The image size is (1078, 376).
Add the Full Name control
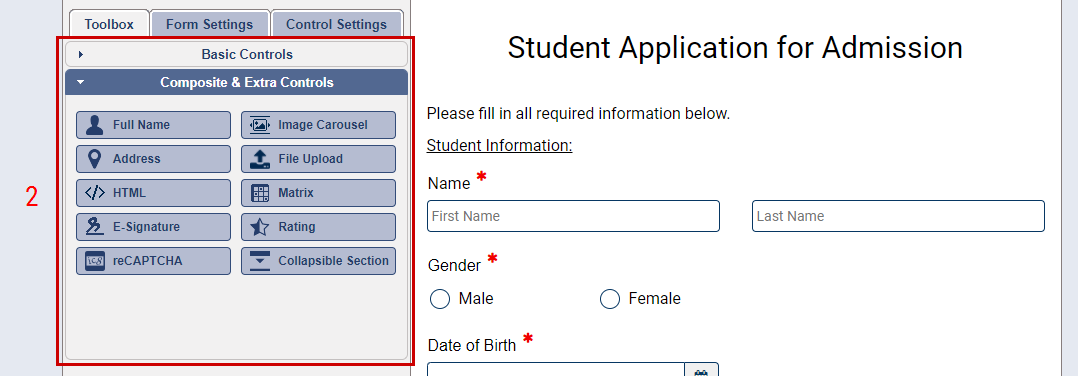153,125
